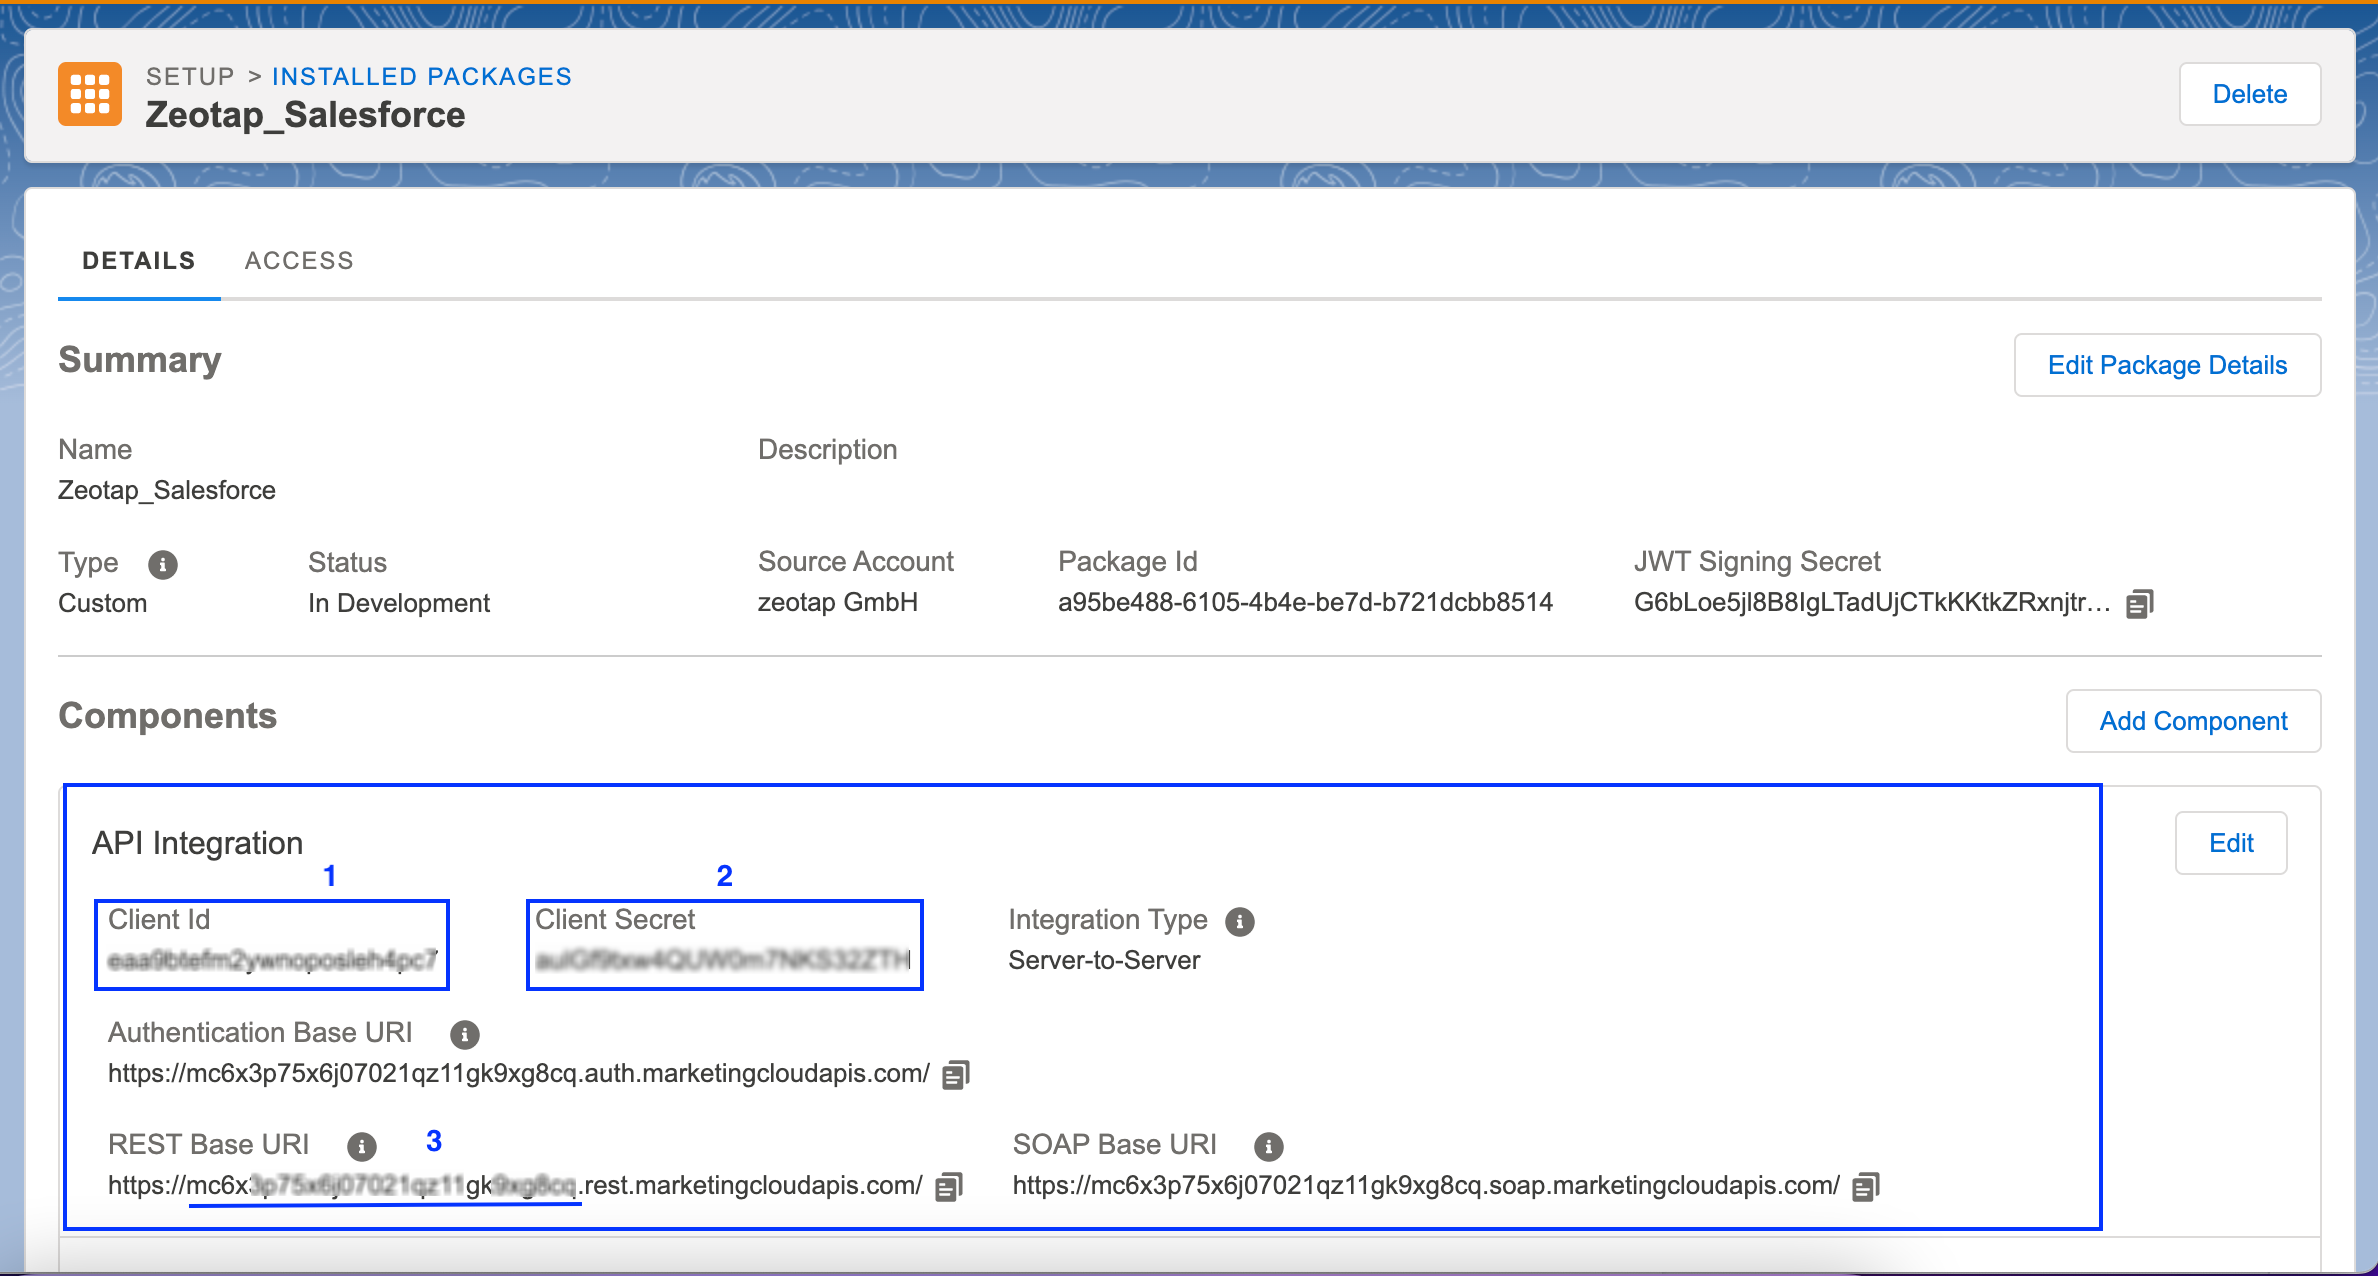Click the blurred Client Id value
The width and height of the screenshot is (2378, 1276).
[272, 961]
